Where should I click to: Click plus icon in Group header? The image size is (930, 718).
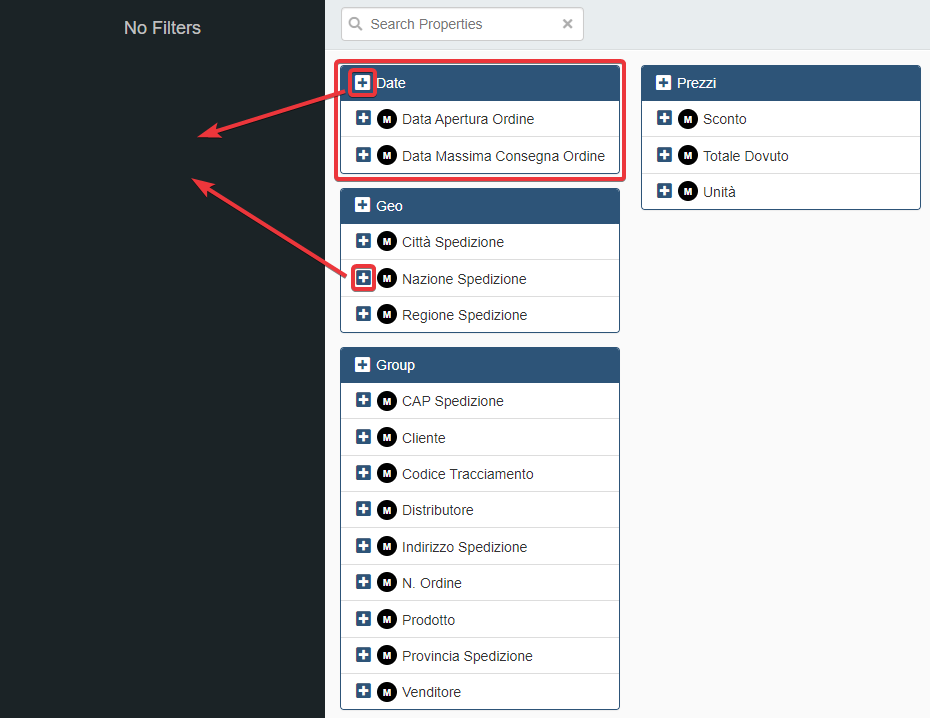[362, 365]
